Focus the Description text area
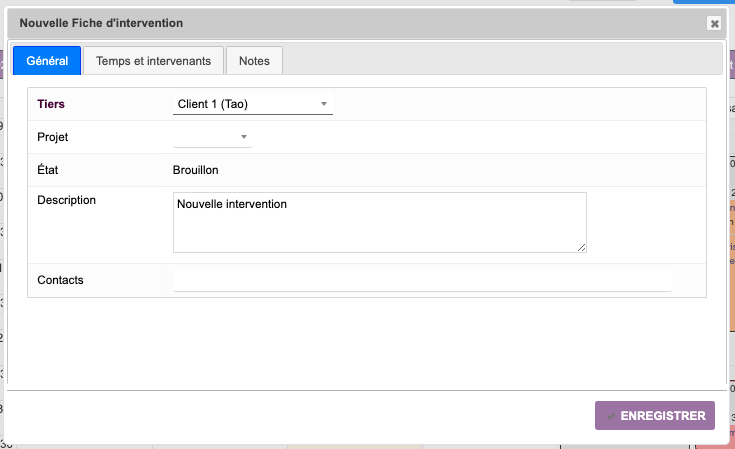735x449 pixels. (x=379, y=222)
